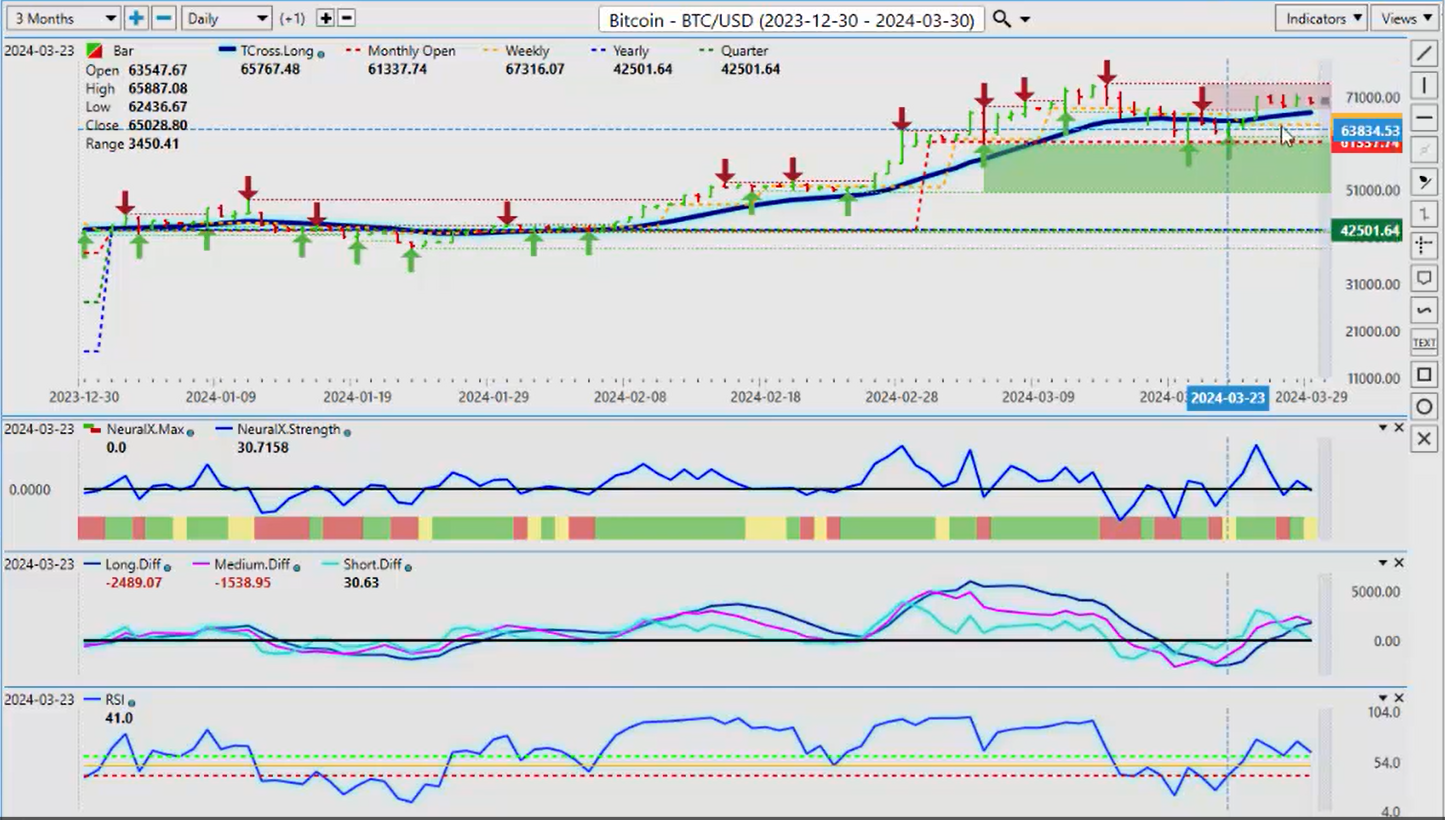Open the Daily interval dropdown

tap(228, 18)
